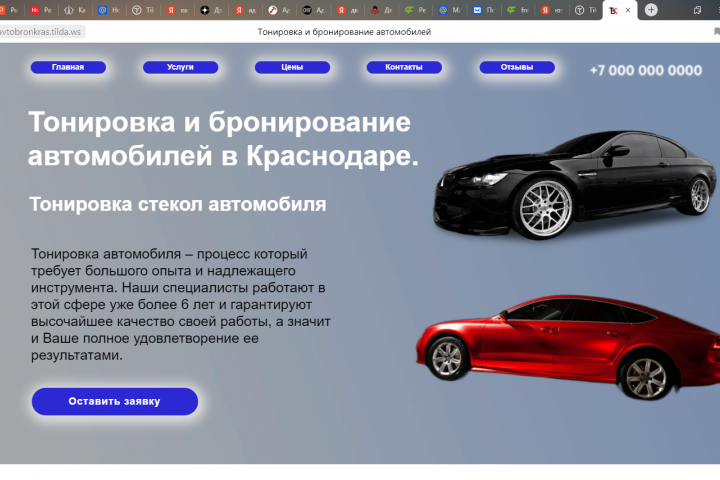The width and height of the screenshot is (720, 480).
Task: Open the Yandex tab labeled ка
Action: 176,10
